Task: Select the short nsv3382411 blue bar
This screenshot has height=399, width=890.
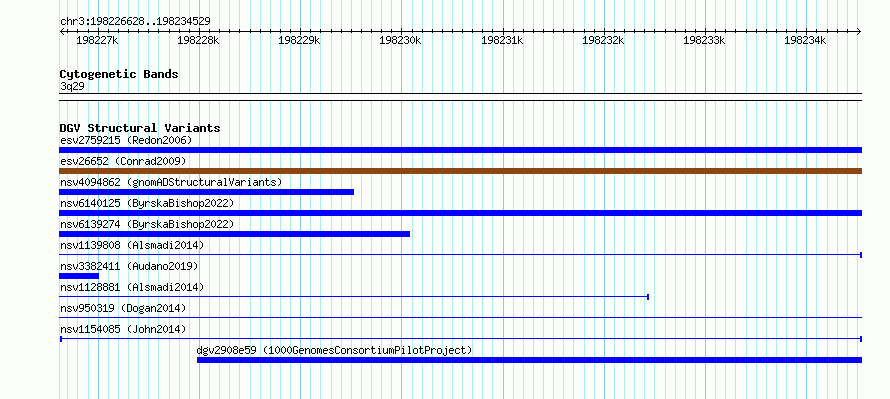Action: coord(79,276)
